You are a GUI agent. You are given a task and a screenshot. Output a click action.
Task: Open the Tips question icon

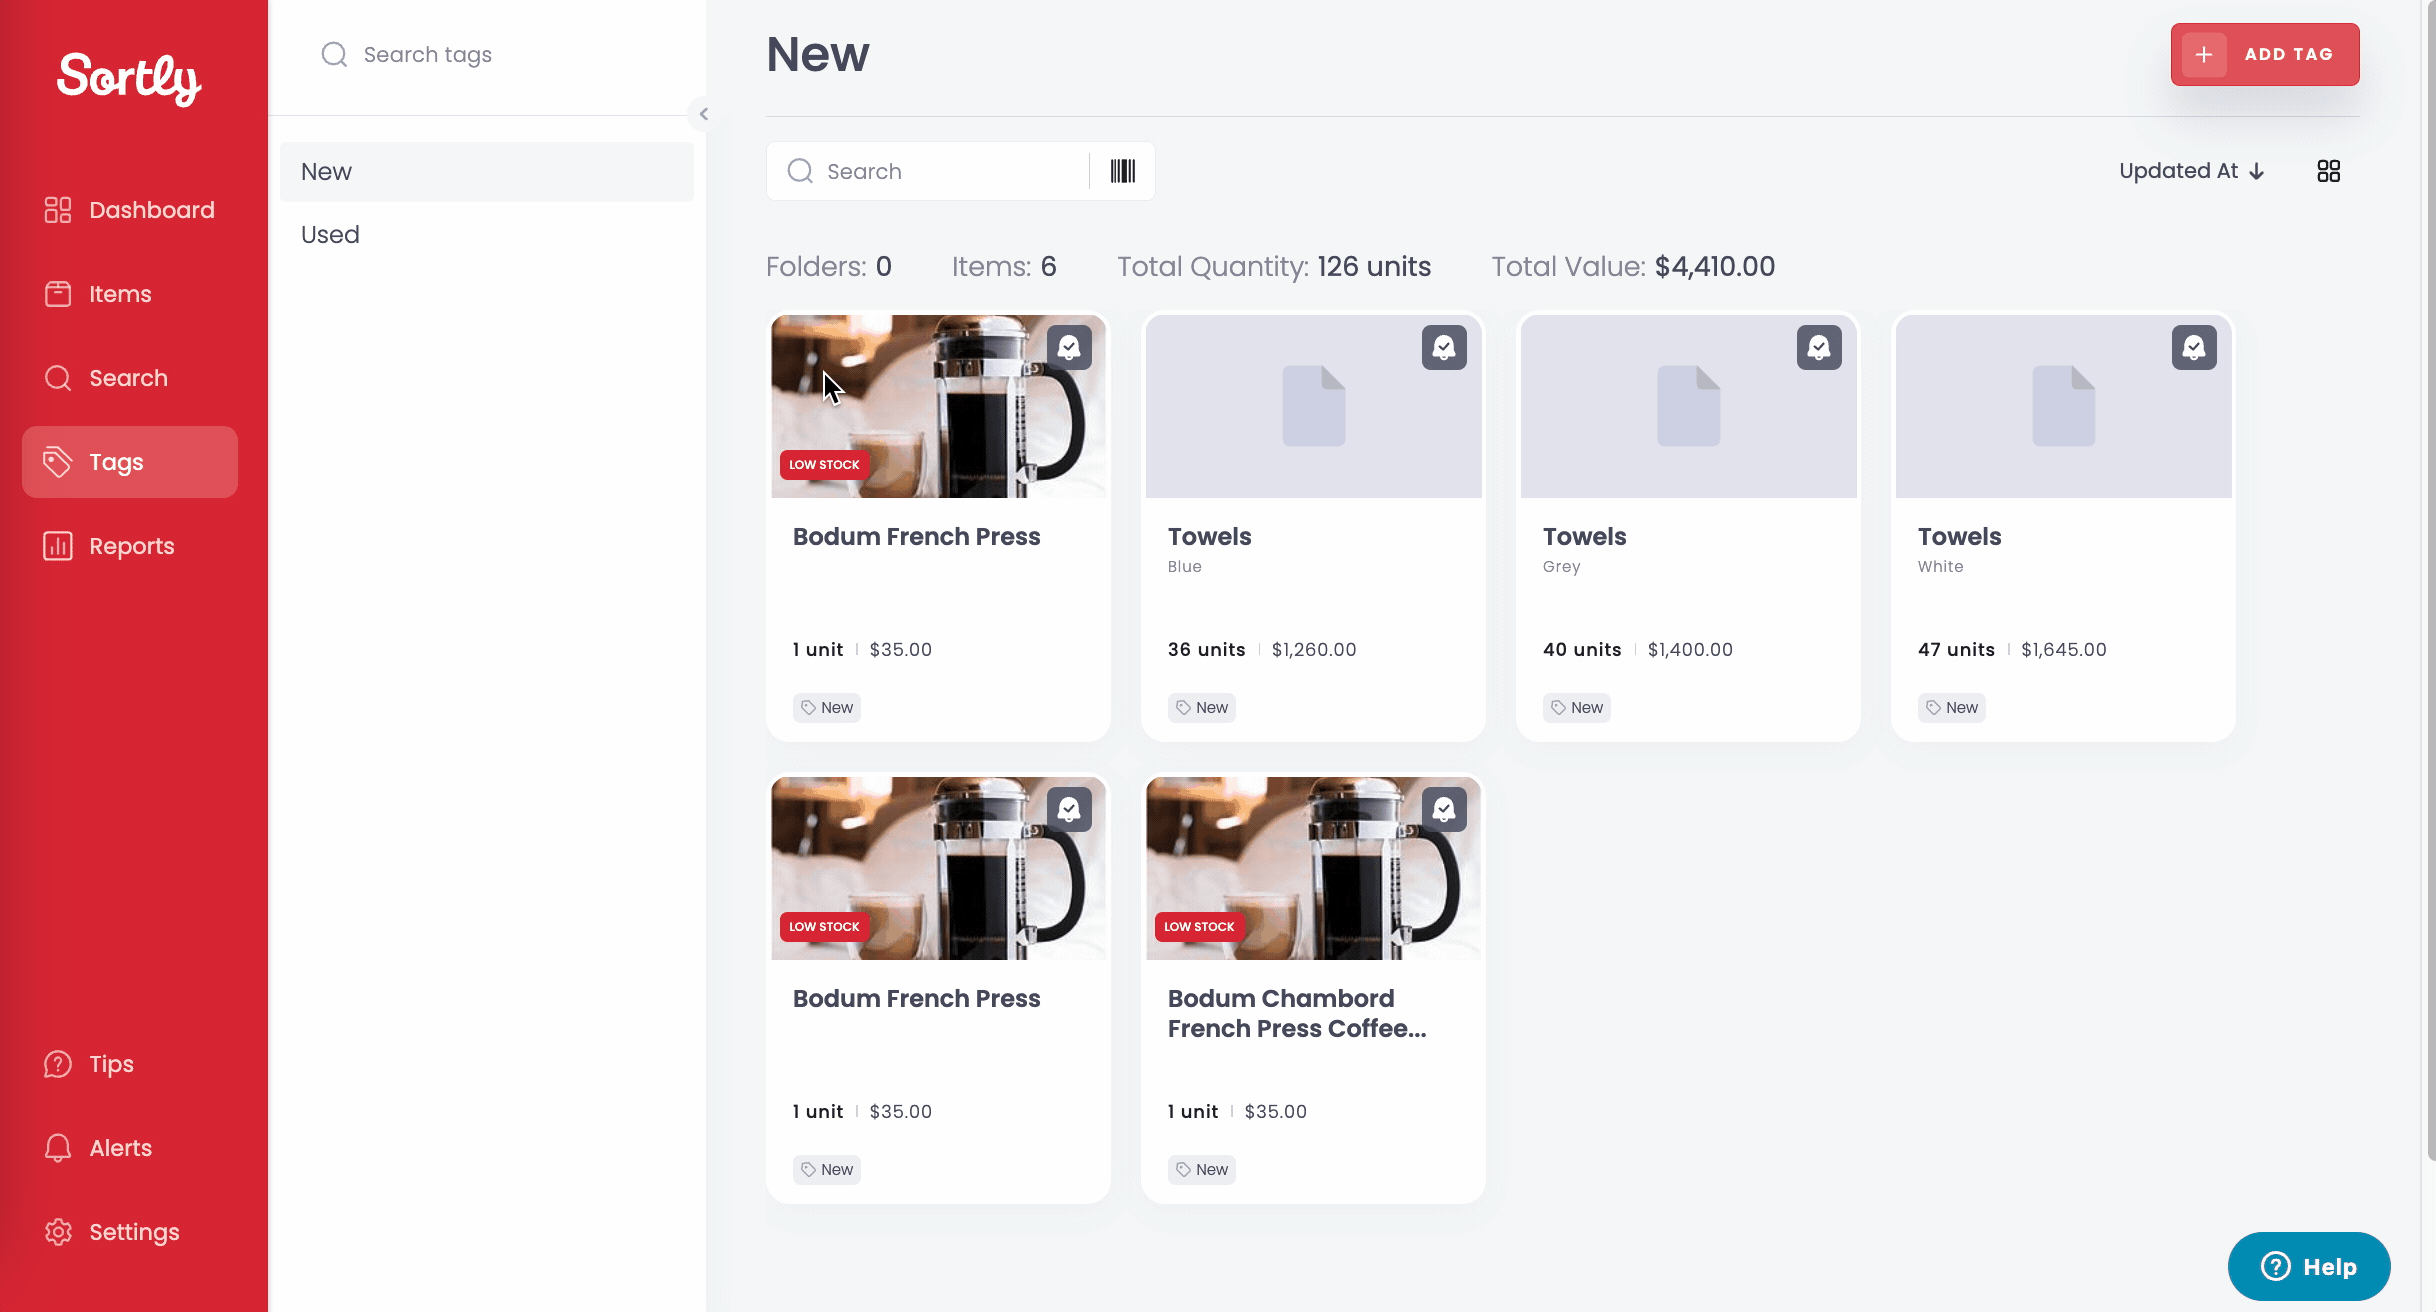tap(58, 1064)
